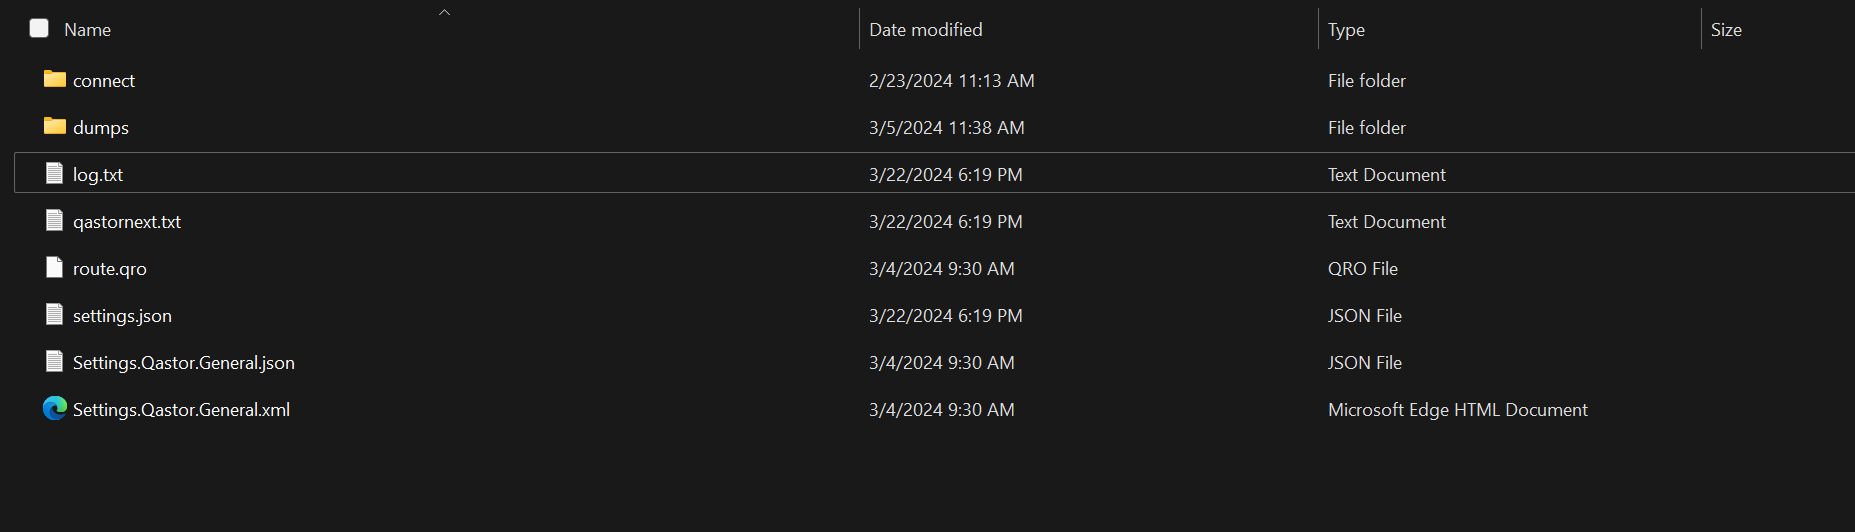The width and height of the screenshot is (1855, 532).
Task: Click the connect folder icon
Action: 55,79
